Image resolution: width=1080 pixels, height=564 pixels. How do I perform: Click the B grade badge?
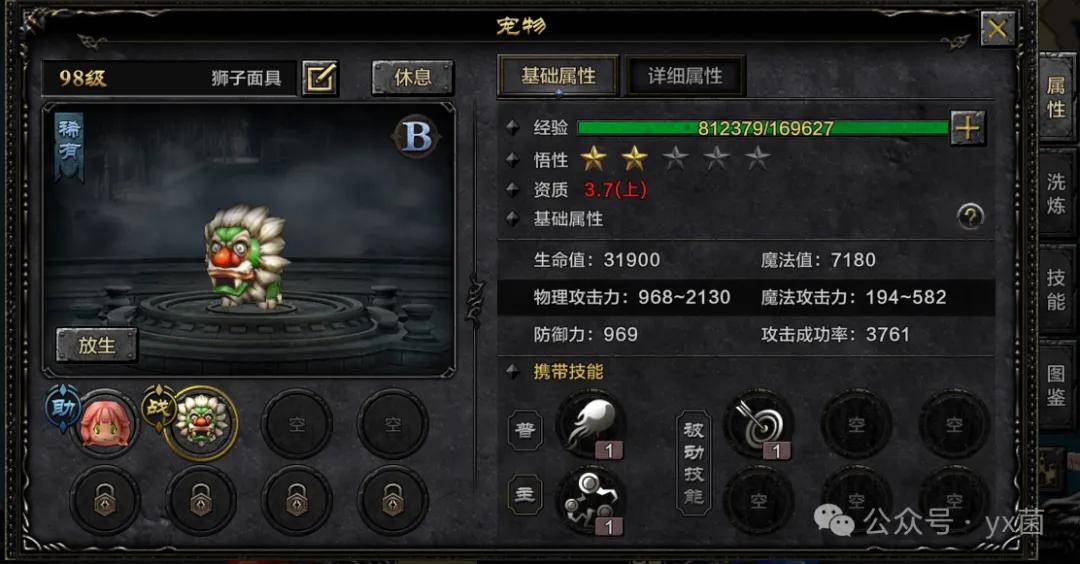(417, 136)
